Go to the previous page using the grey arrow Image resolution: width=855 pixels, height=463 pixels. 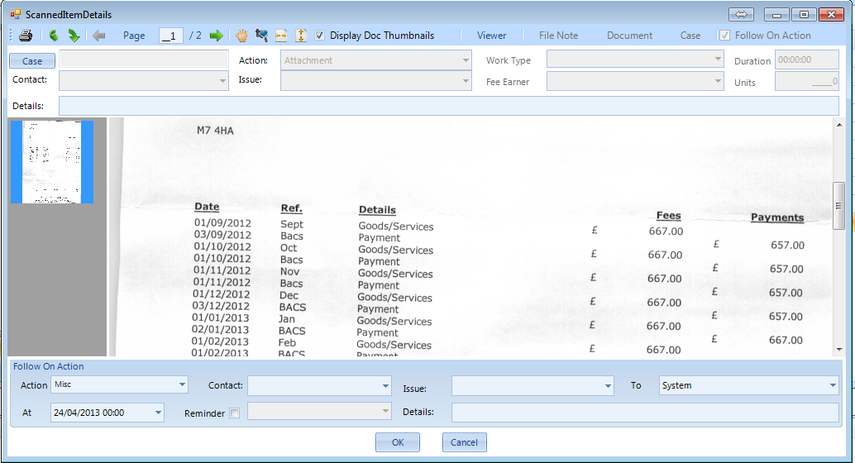click(x=99, y=36)
